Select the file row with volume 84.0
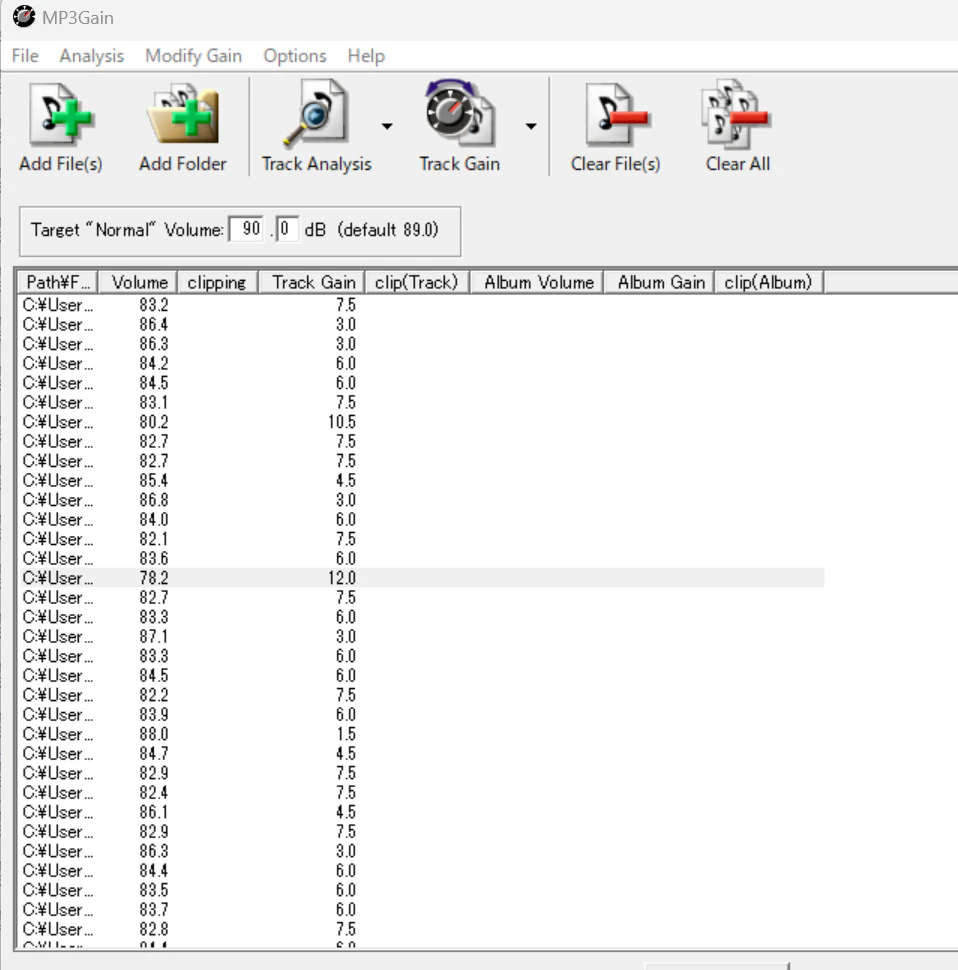The height and width of the screenshot is (970, 958). pyautogui.click(x=422, y=519)
